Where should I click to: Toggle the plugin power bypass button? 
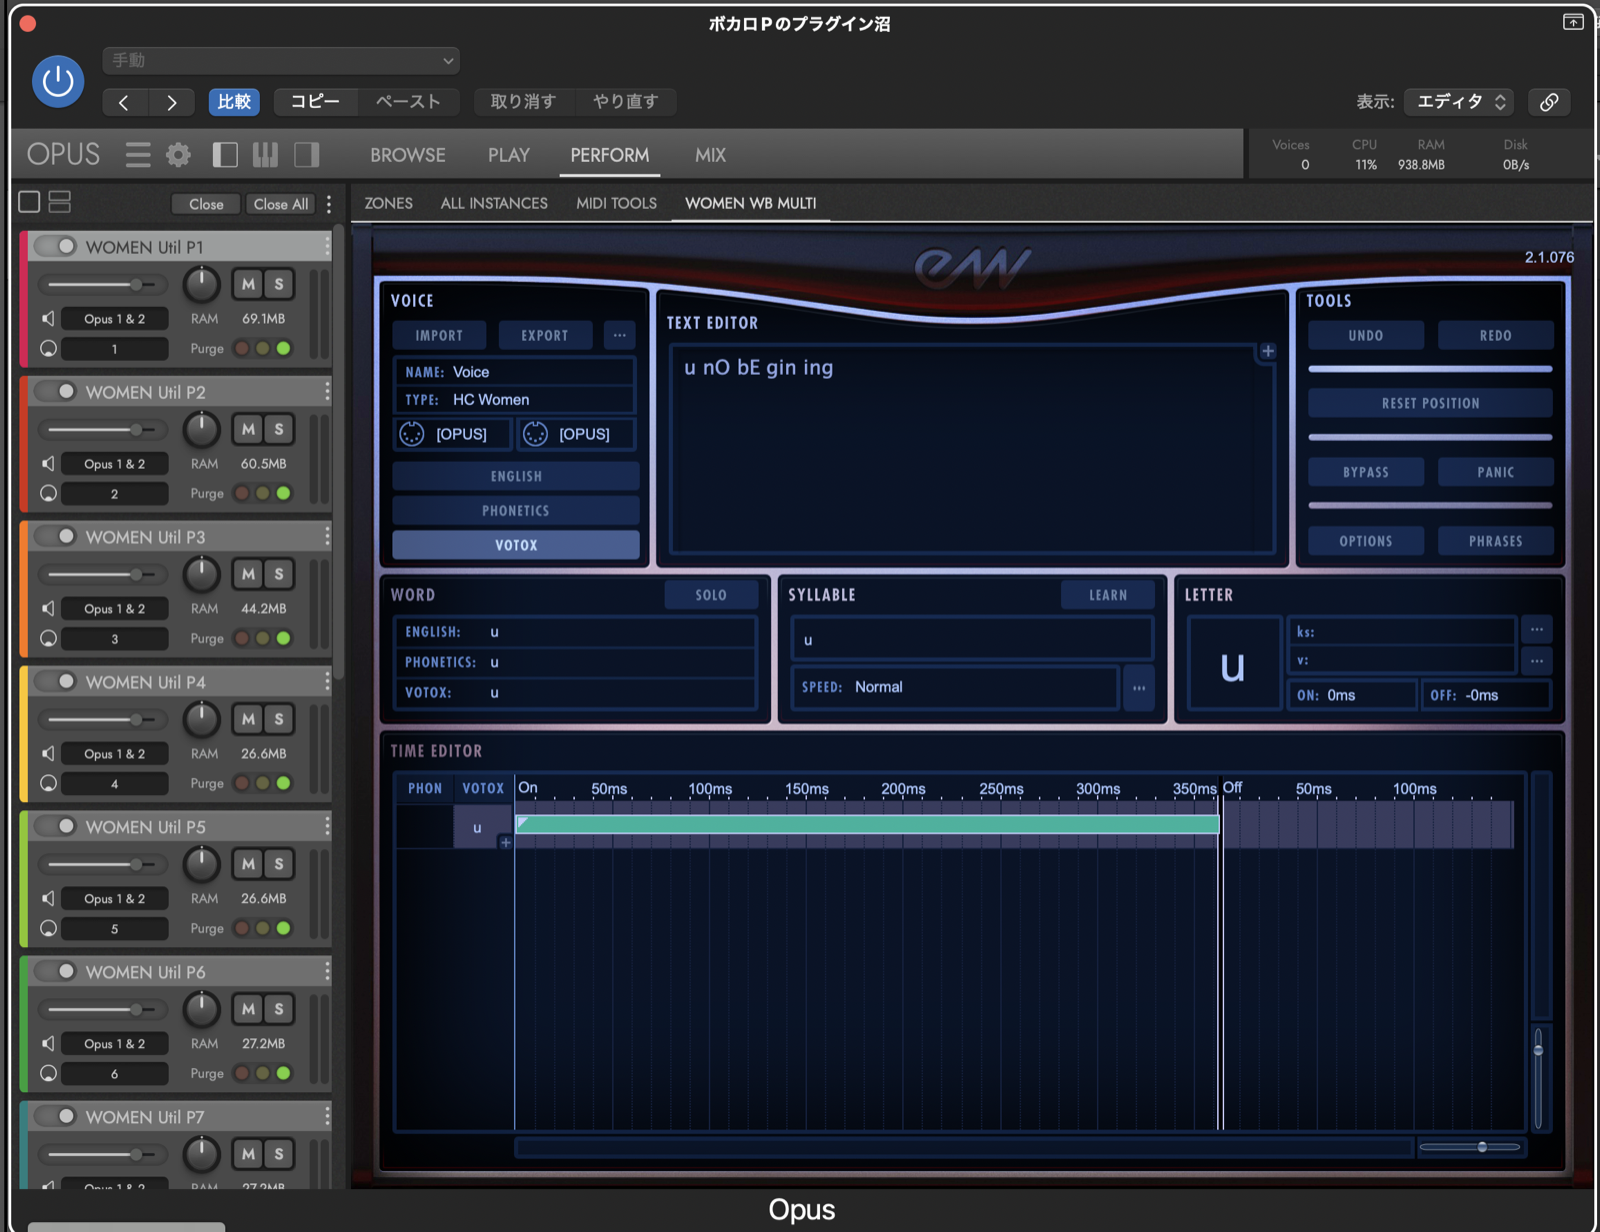(58, 81)
